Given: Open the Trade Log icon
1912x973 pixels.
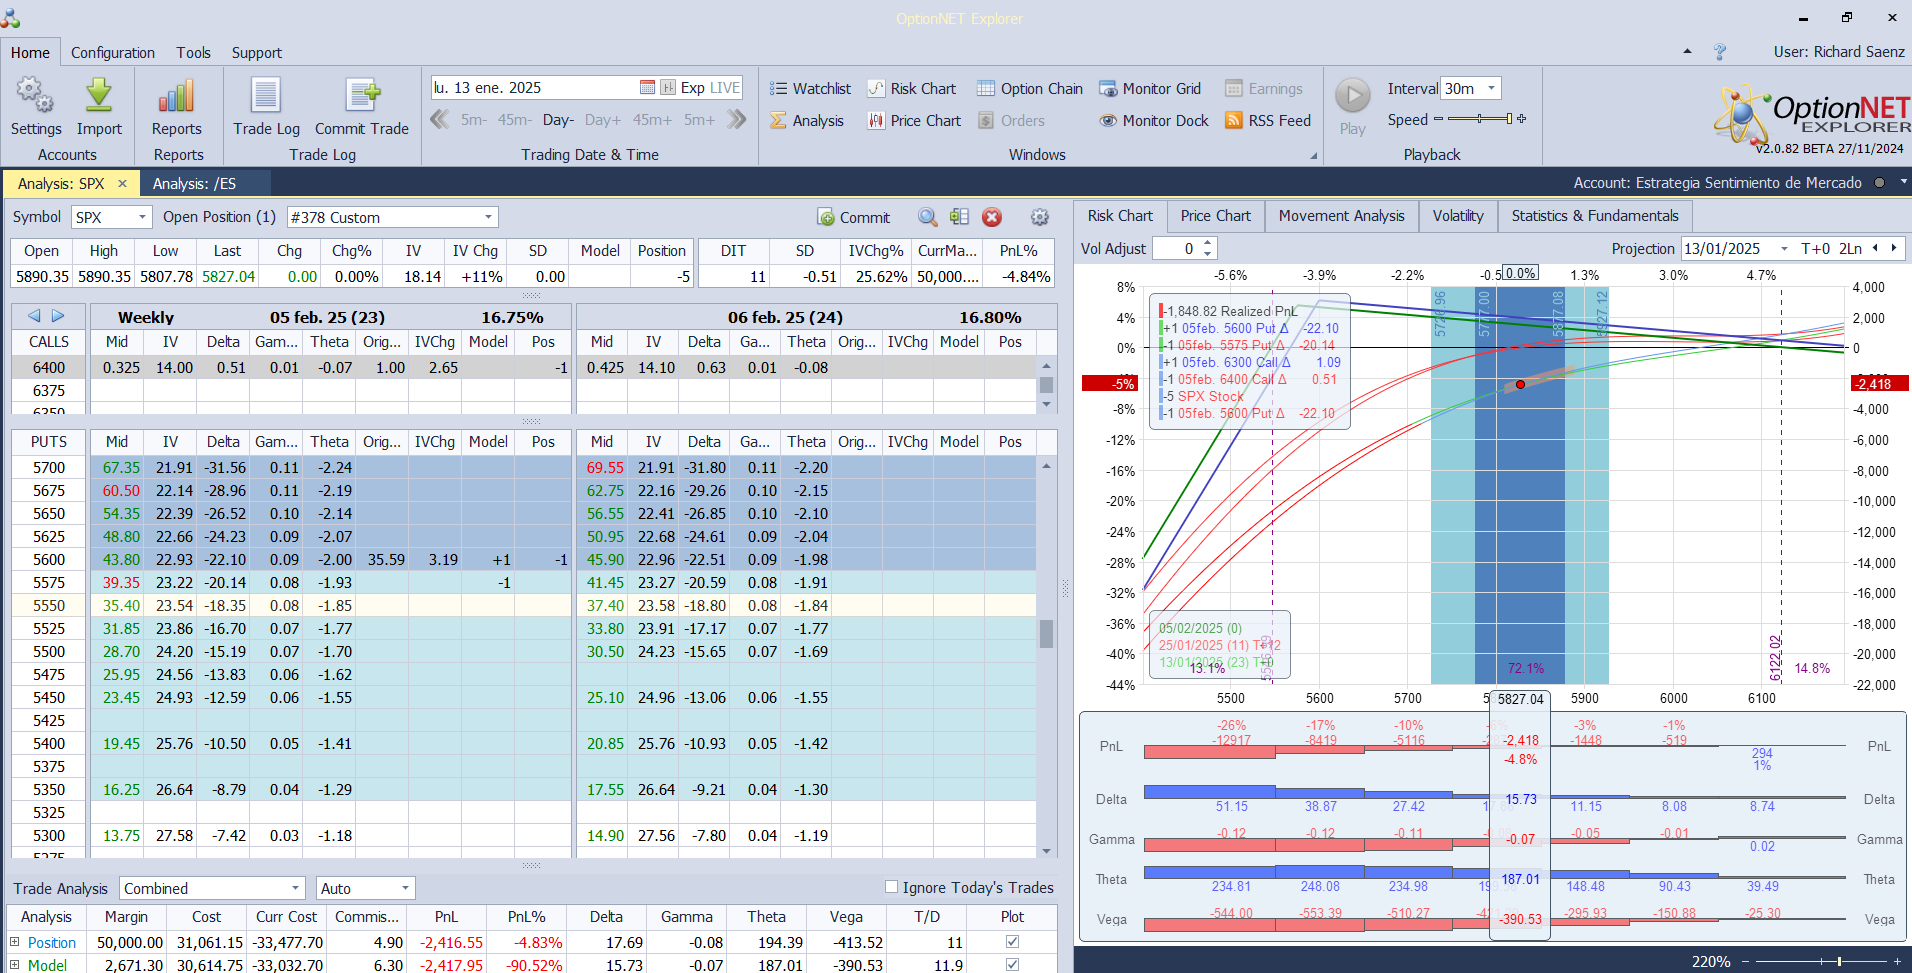Looking at the screenshot, I should 266,95.
